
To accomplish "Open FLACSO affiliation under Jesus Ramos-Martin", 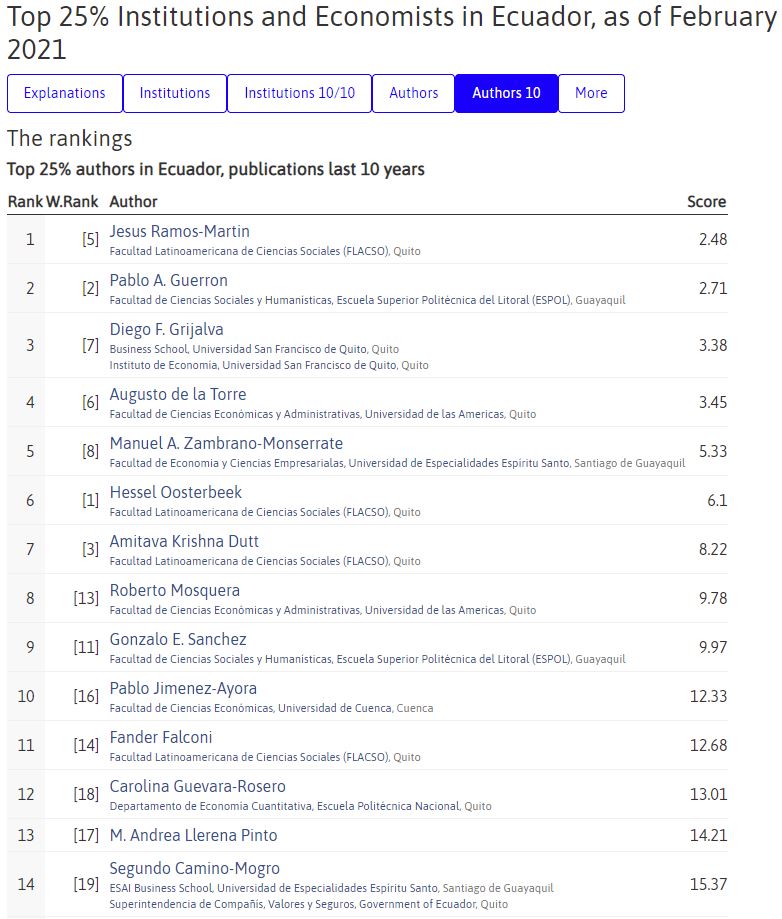I will pyautogui.click(x=249, y=251).
